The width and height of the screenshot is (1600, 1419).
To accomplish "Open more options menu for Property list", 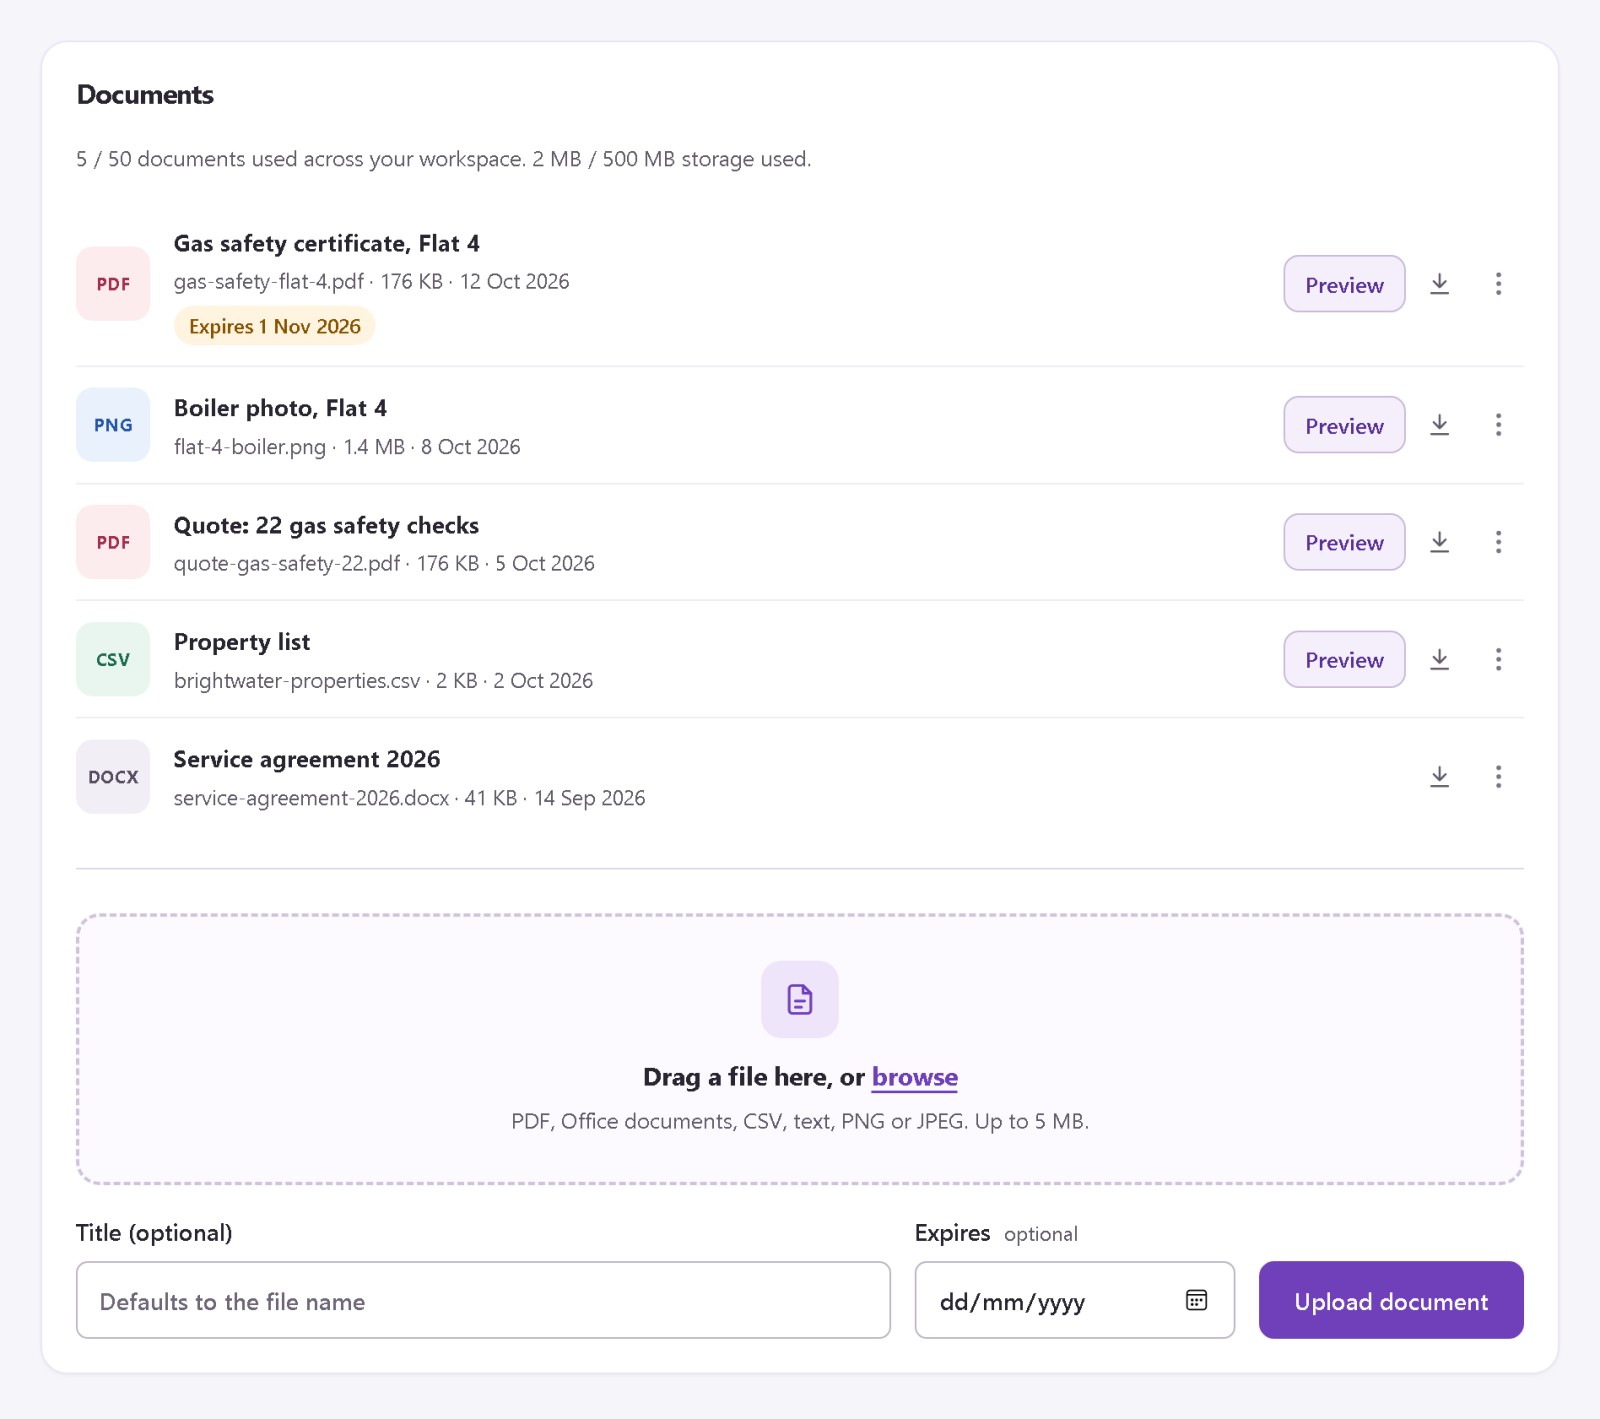I will click(x=1498, y=659).
